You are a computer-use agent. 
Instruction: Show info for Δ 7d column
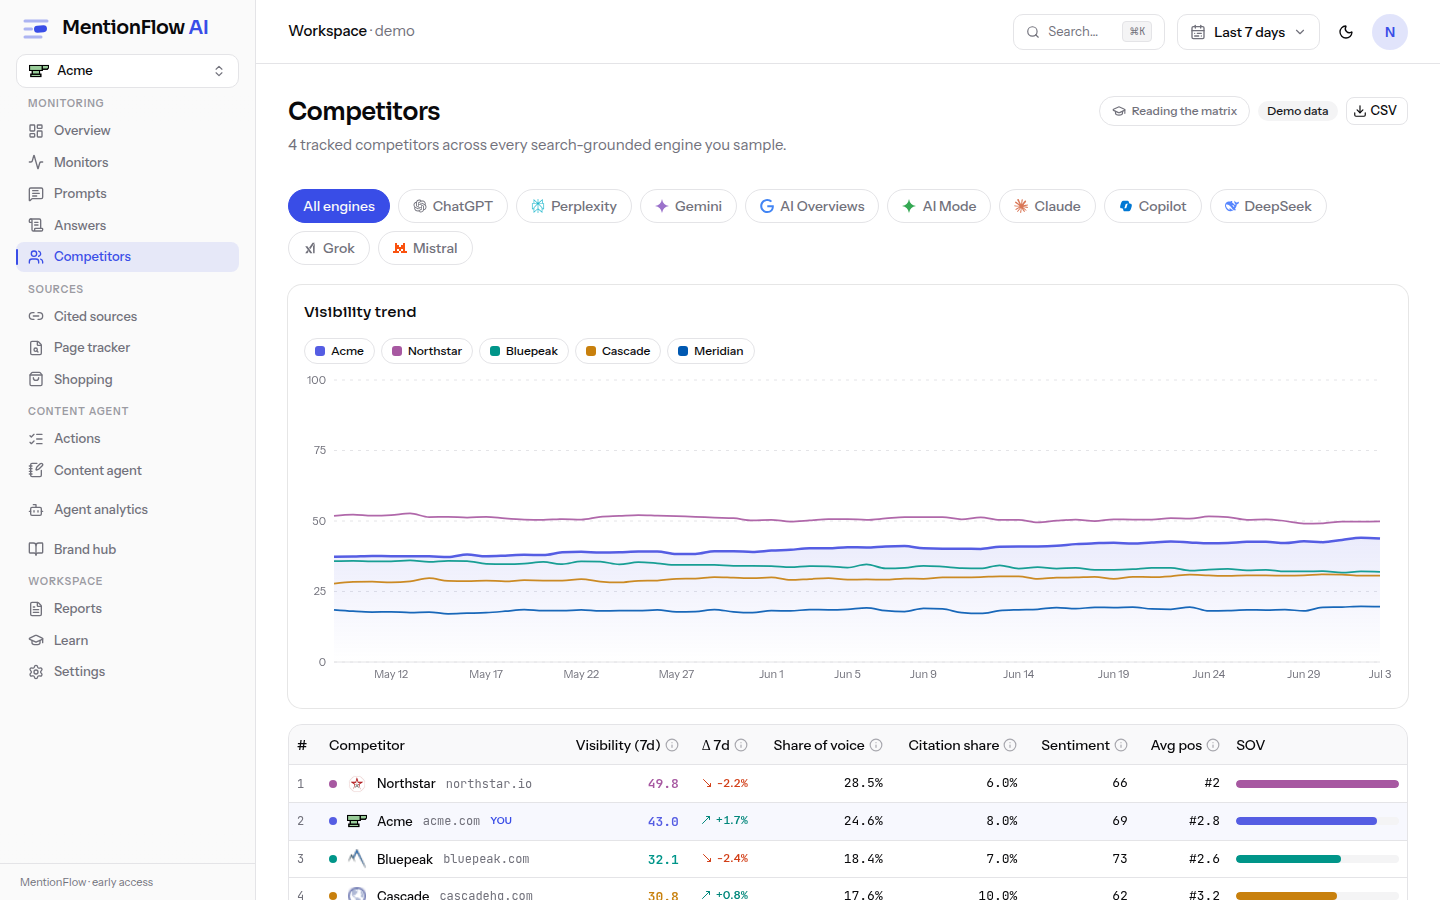tap(741, 745)
